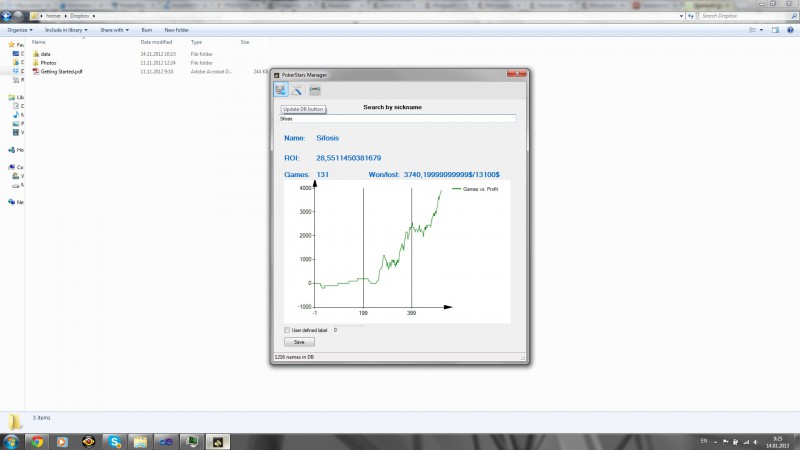Open Skype from the taskbar
The height and width of the screenshot is (450, 800).
(x=114, y=442)
